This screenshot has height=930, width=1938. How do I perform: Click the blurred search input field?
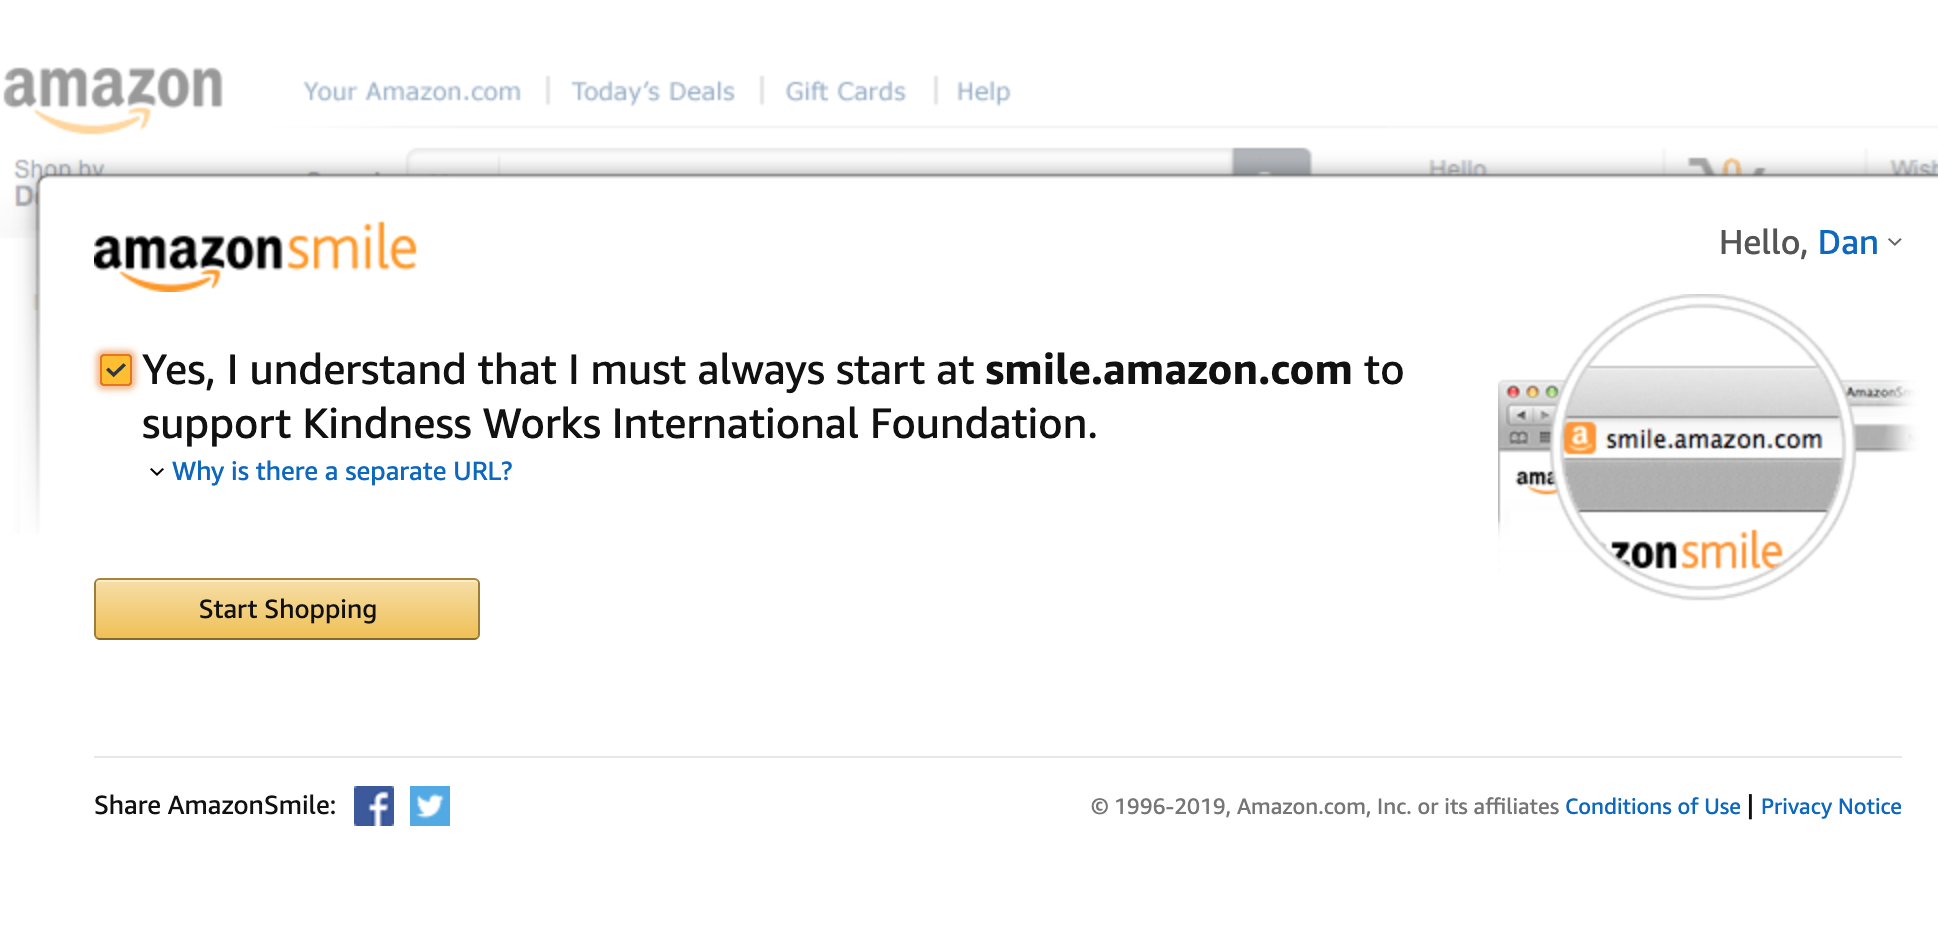click(865, 162)
